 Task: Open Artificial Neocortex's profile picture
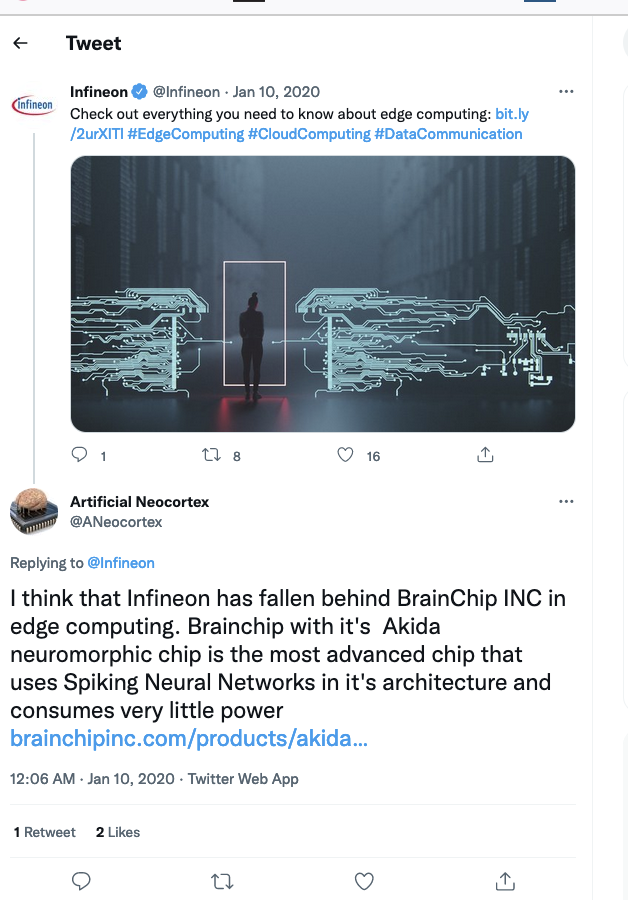pyautogui.click(x=34, y=512)
